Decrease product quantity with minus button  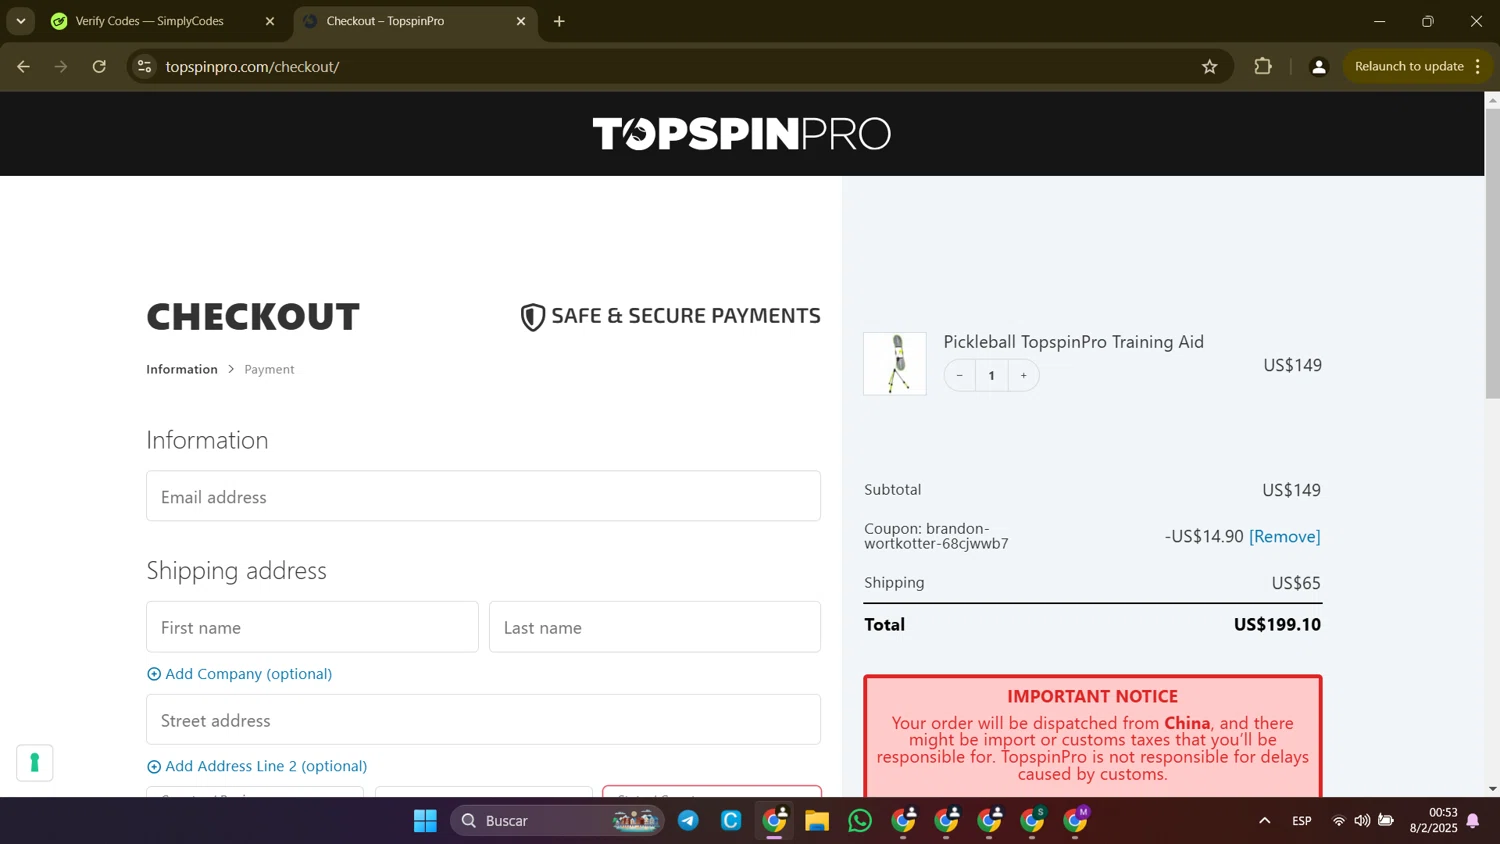click(959, 376)
